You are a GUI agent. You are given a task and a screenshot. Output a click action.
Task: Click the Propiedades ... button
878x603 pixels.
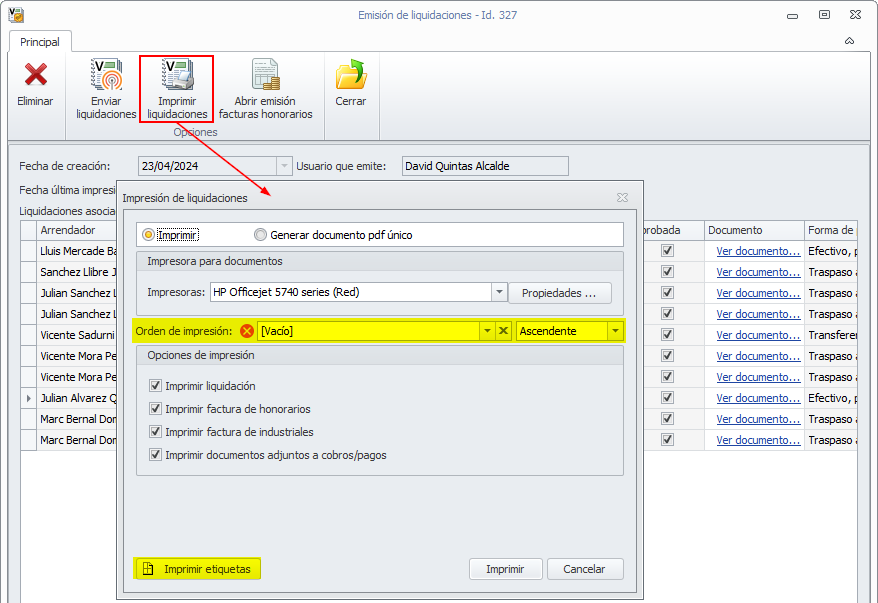tap(559, 293)
